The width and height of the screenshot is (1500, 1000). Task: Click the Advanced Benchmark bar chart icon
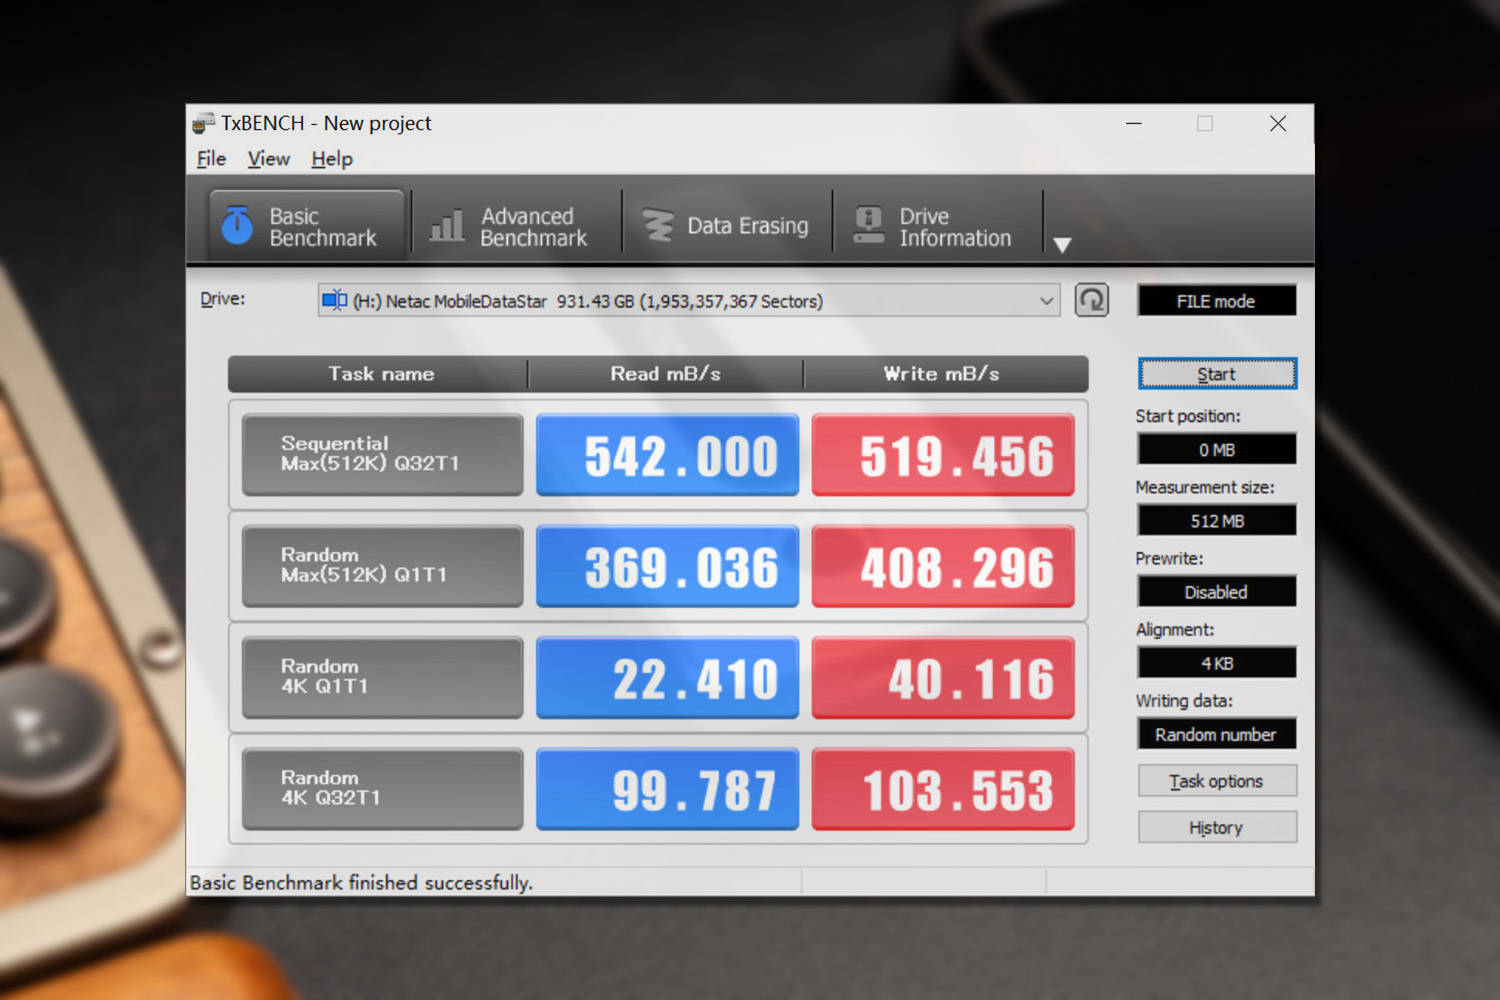[447, 225]
